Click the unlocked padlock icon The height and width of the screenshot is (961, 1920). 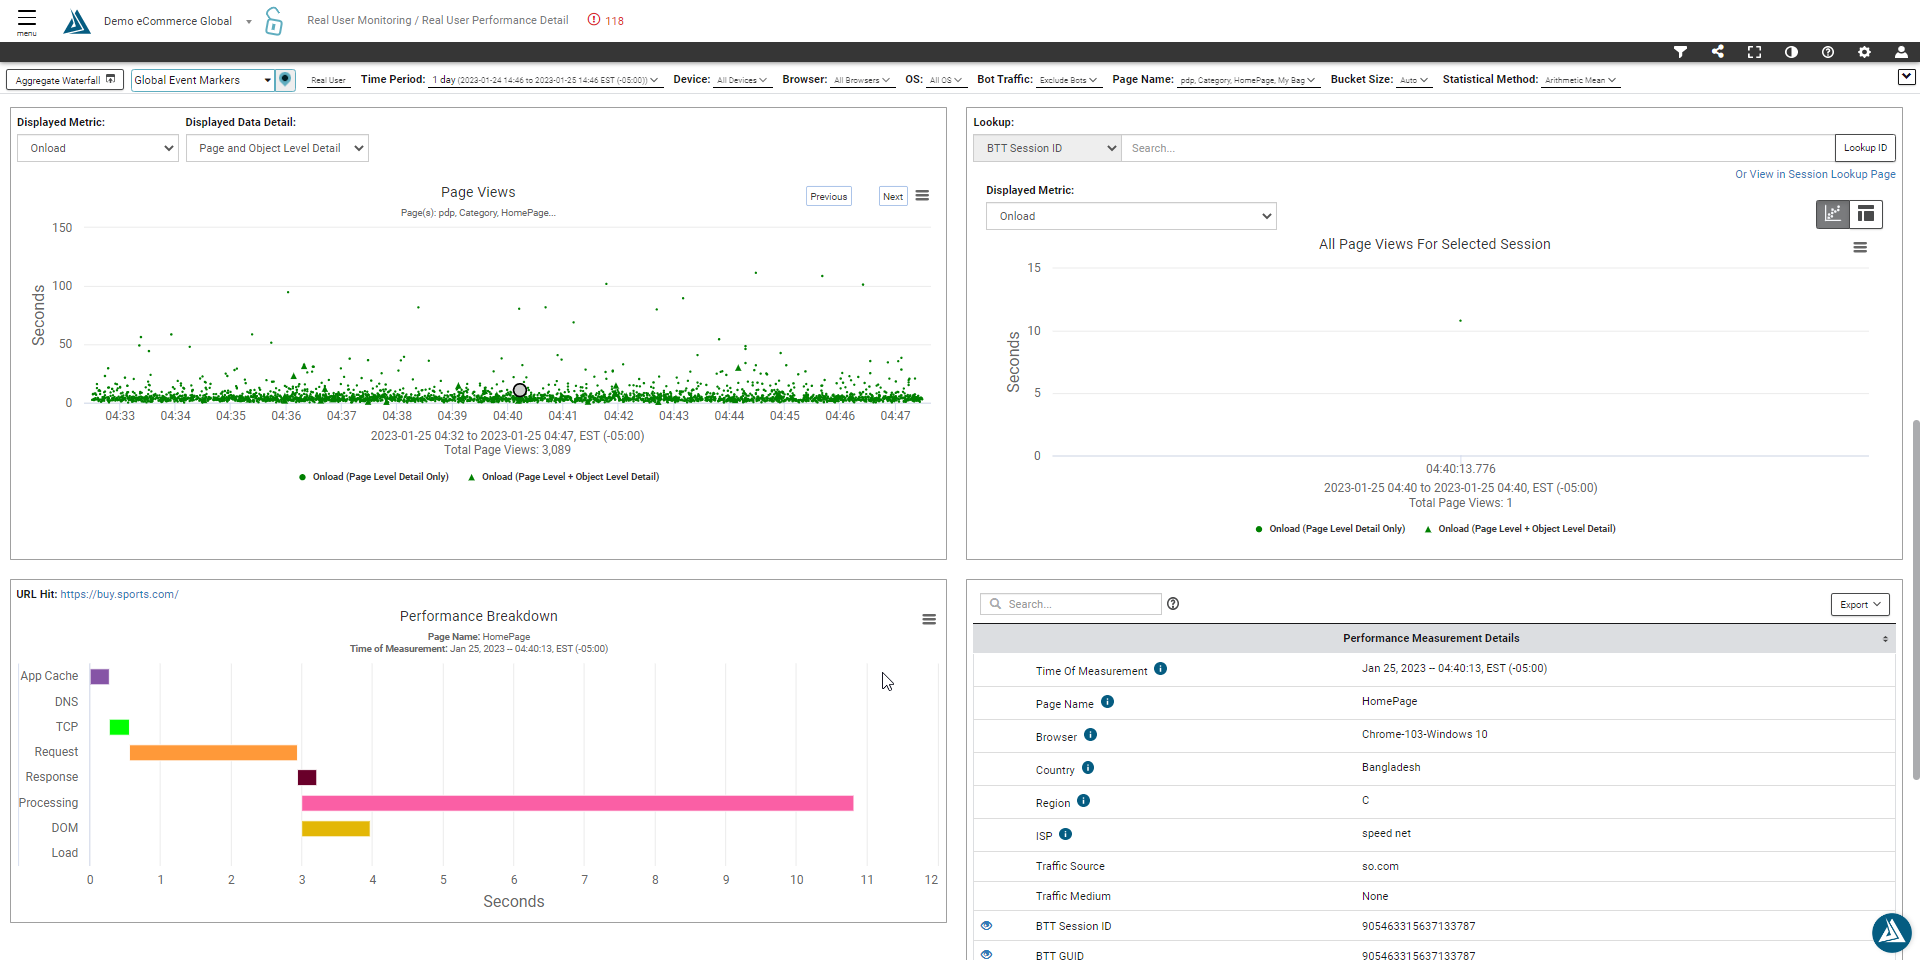pos(273,21)
